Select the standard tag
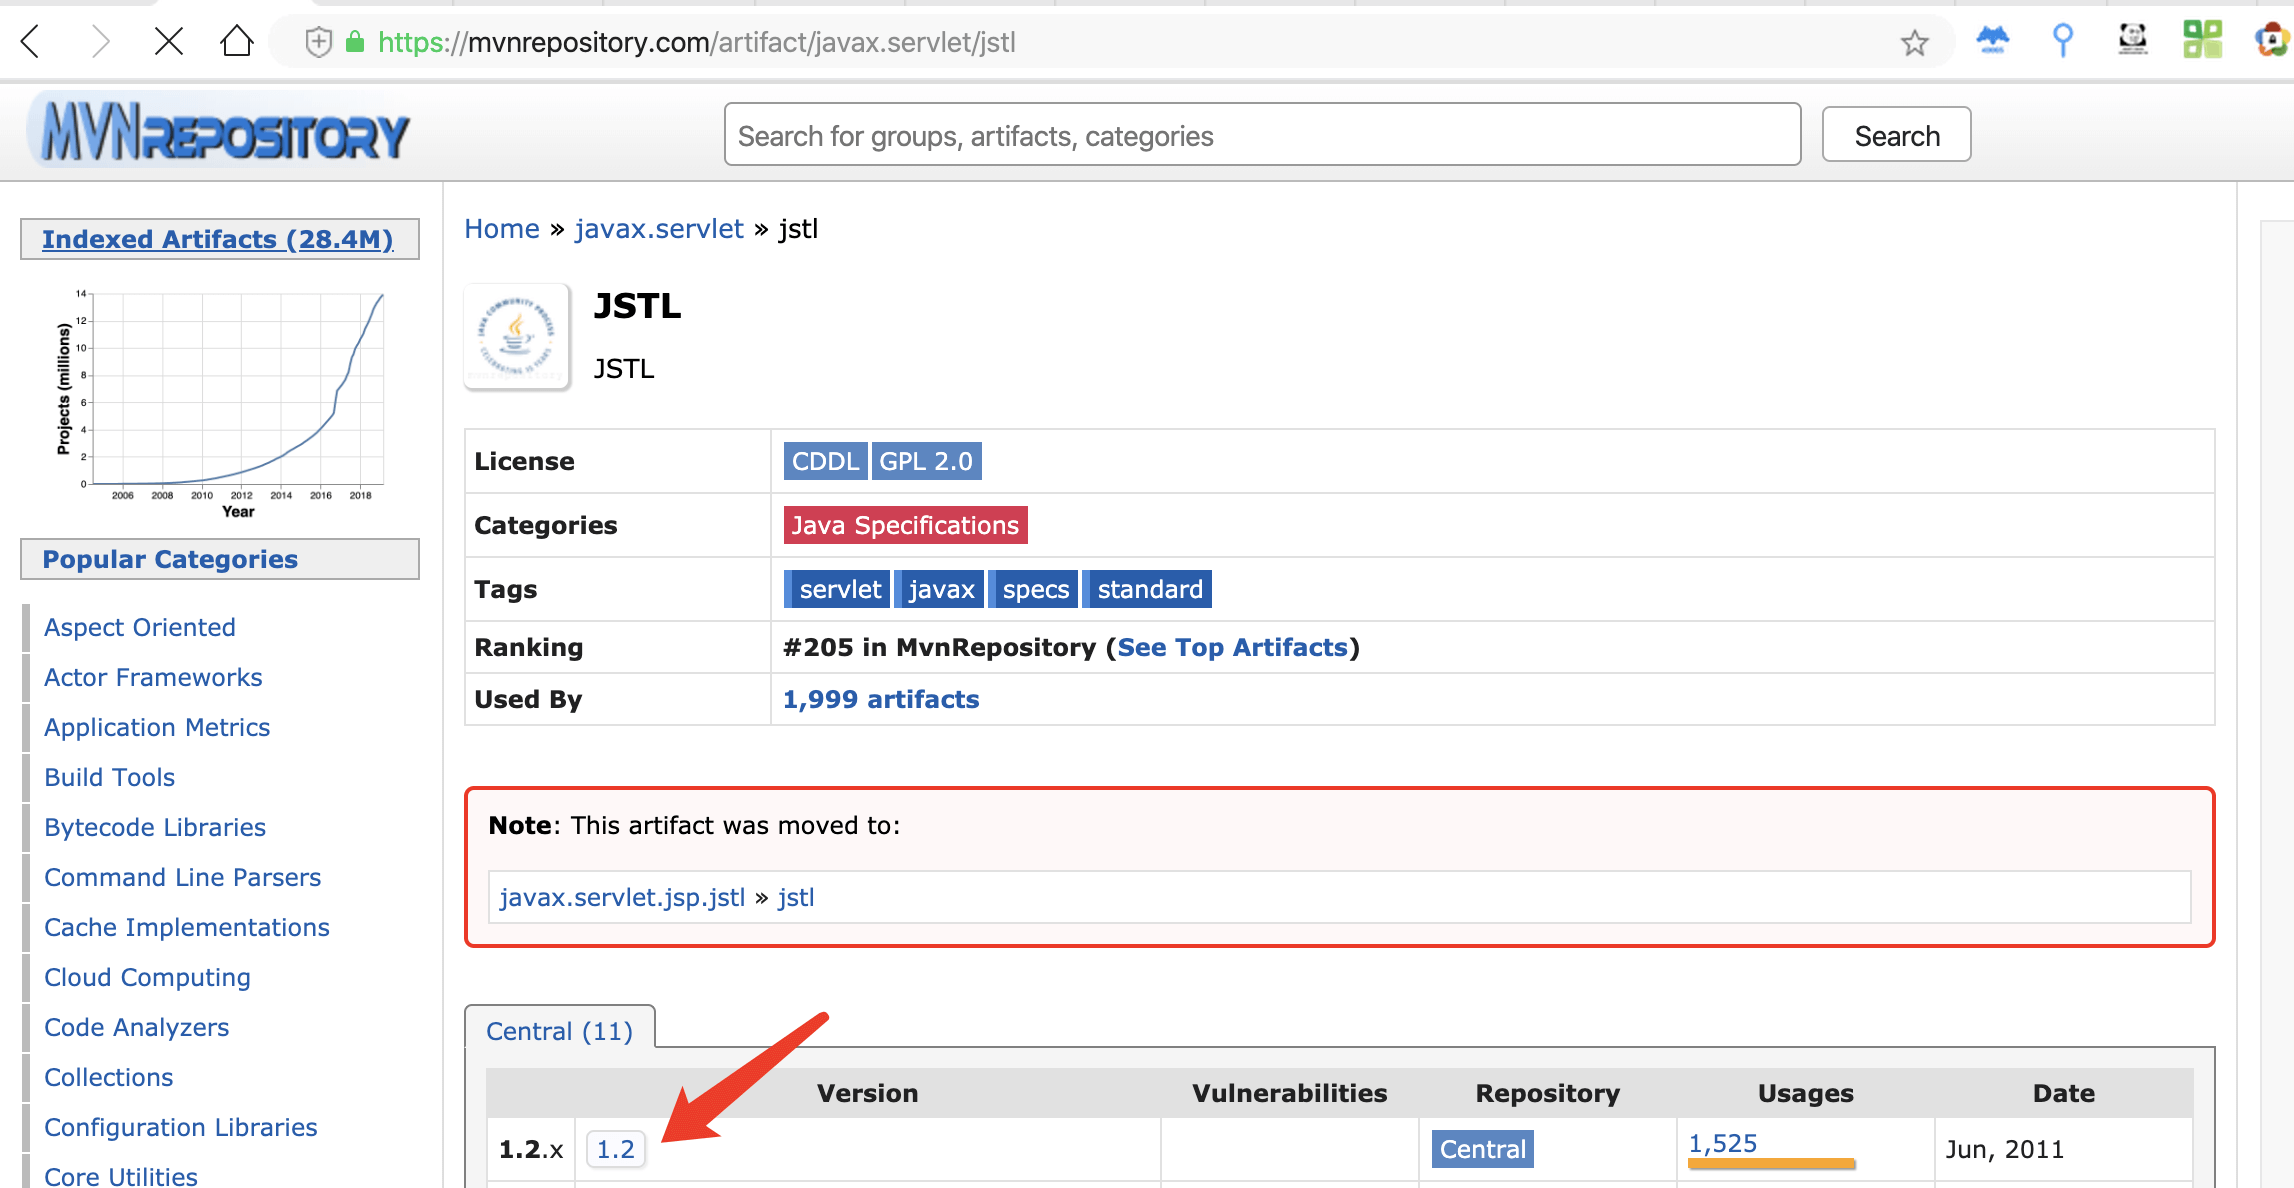 click(x=1148, y=589)
